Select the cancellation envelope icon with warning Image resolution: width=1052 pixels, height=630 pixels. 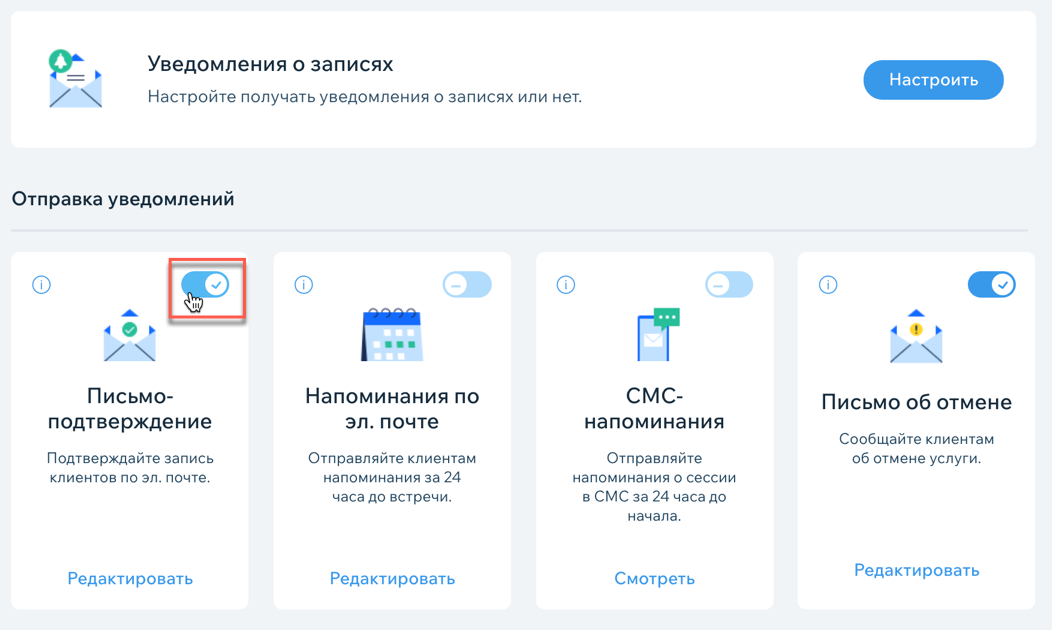(916, 335)
